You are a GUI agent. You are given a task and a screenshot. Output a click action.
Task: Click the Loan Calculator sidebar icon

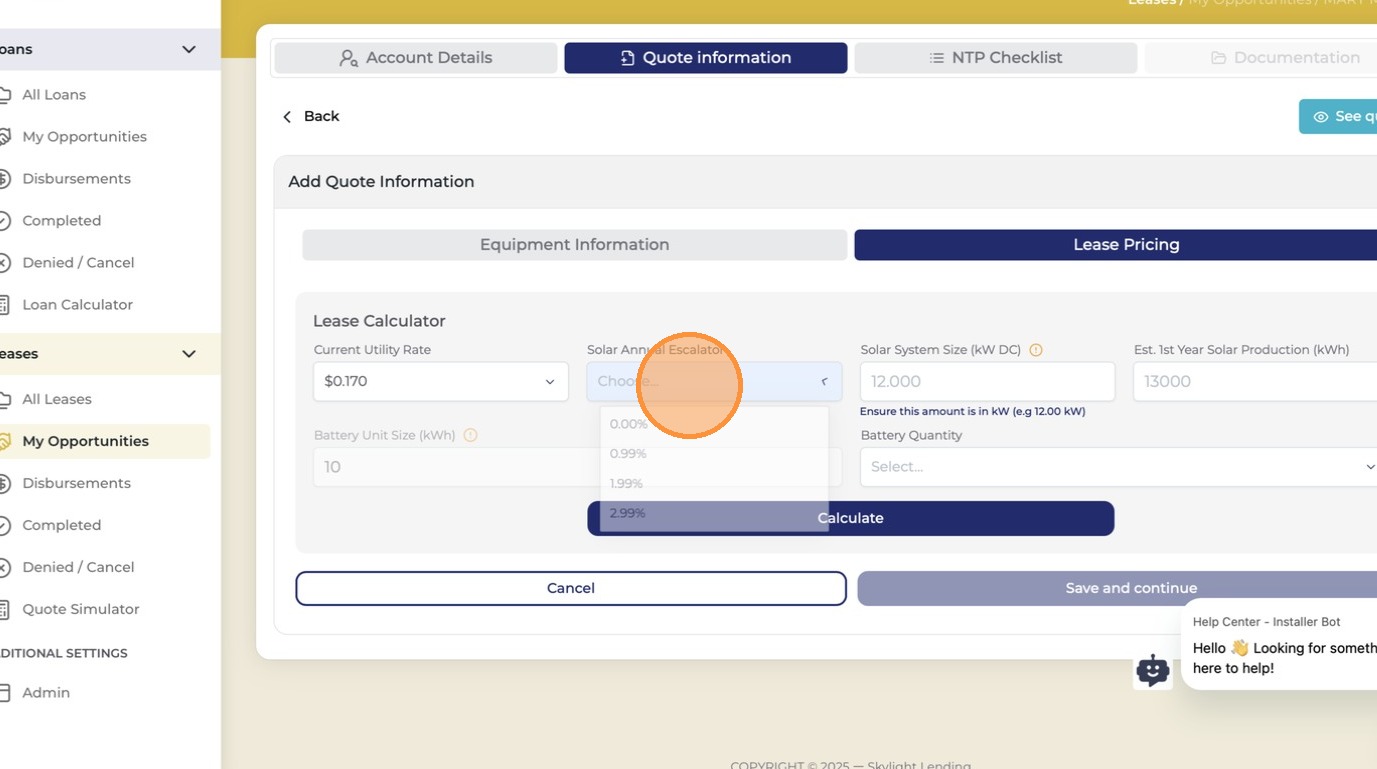click(x=4, y=305)
